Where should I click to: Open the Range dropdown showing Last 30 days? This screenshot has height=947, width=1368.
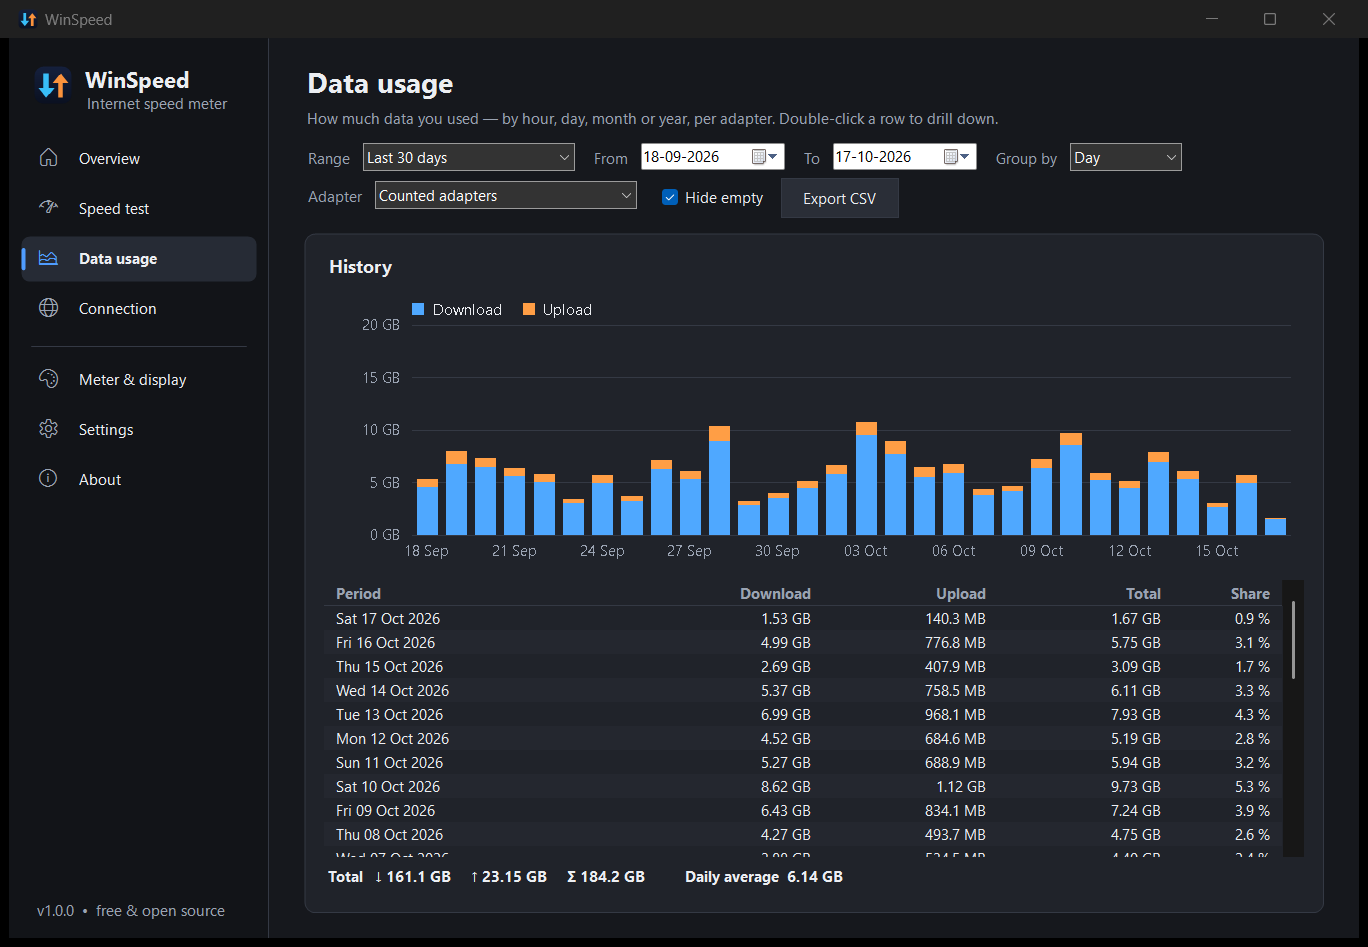coord(469,157)
